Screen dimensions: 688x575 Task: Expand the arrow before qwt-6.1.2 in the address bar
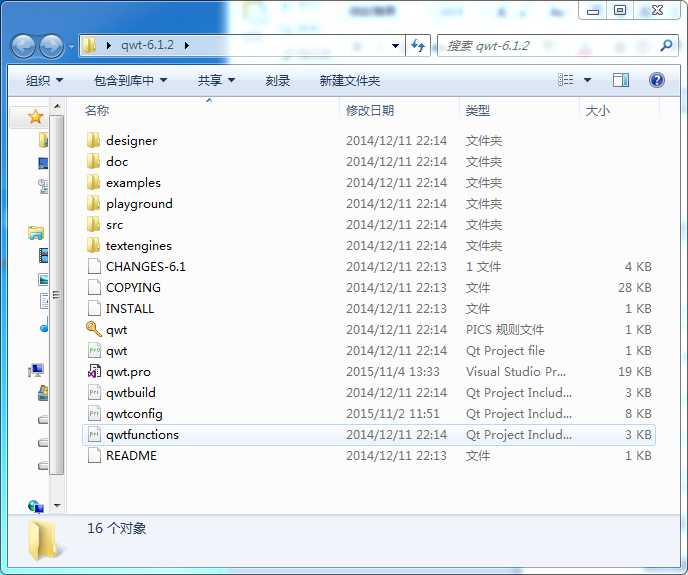click(108, 45)
